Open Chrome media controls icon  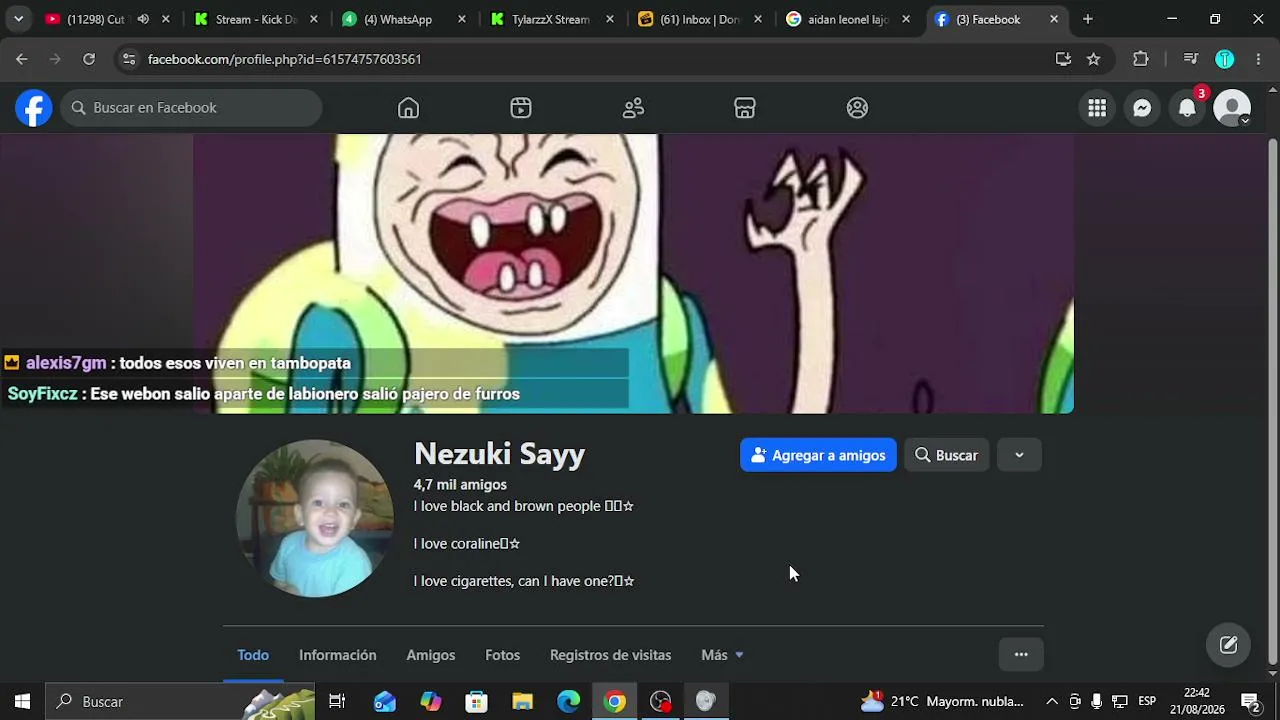click(1190, 59)
